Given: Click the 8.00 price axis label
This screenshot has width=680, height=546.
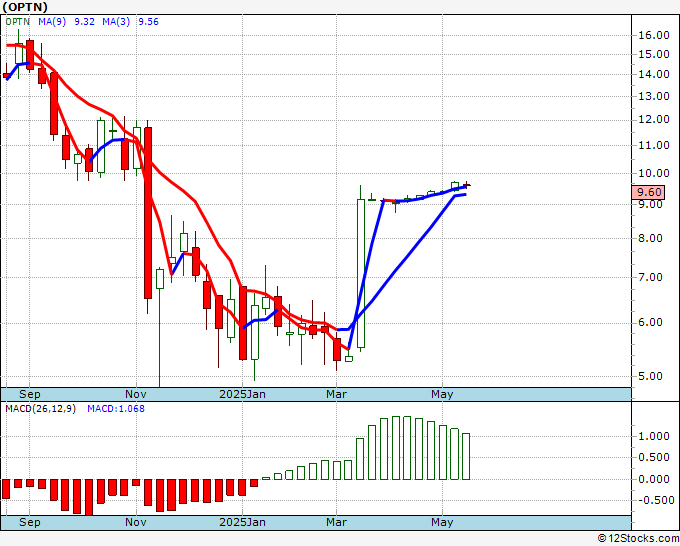Looking at the screenshot, I should pyautogui.click(x=650, y=238).
